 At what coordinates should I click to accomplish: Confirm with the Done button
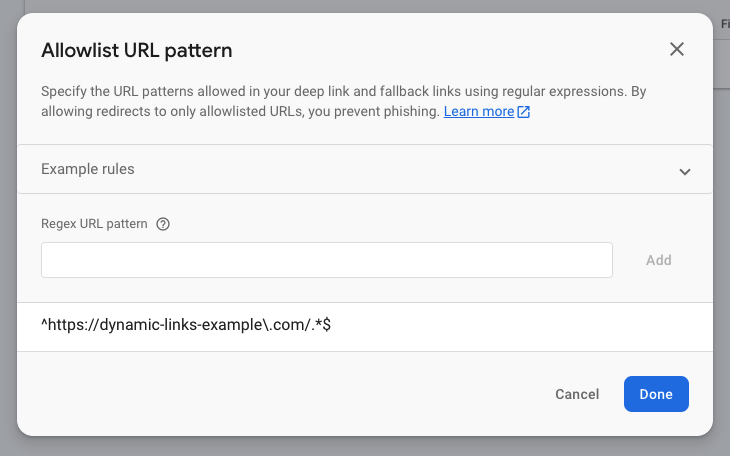656,394
